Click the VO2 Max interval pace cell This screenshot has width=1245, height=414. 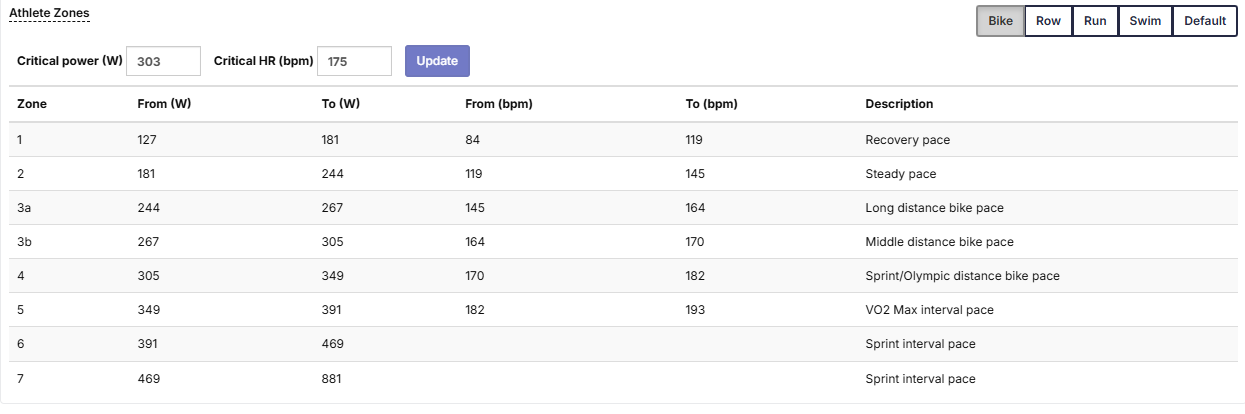pyautogui.click(x=929, y=310)
